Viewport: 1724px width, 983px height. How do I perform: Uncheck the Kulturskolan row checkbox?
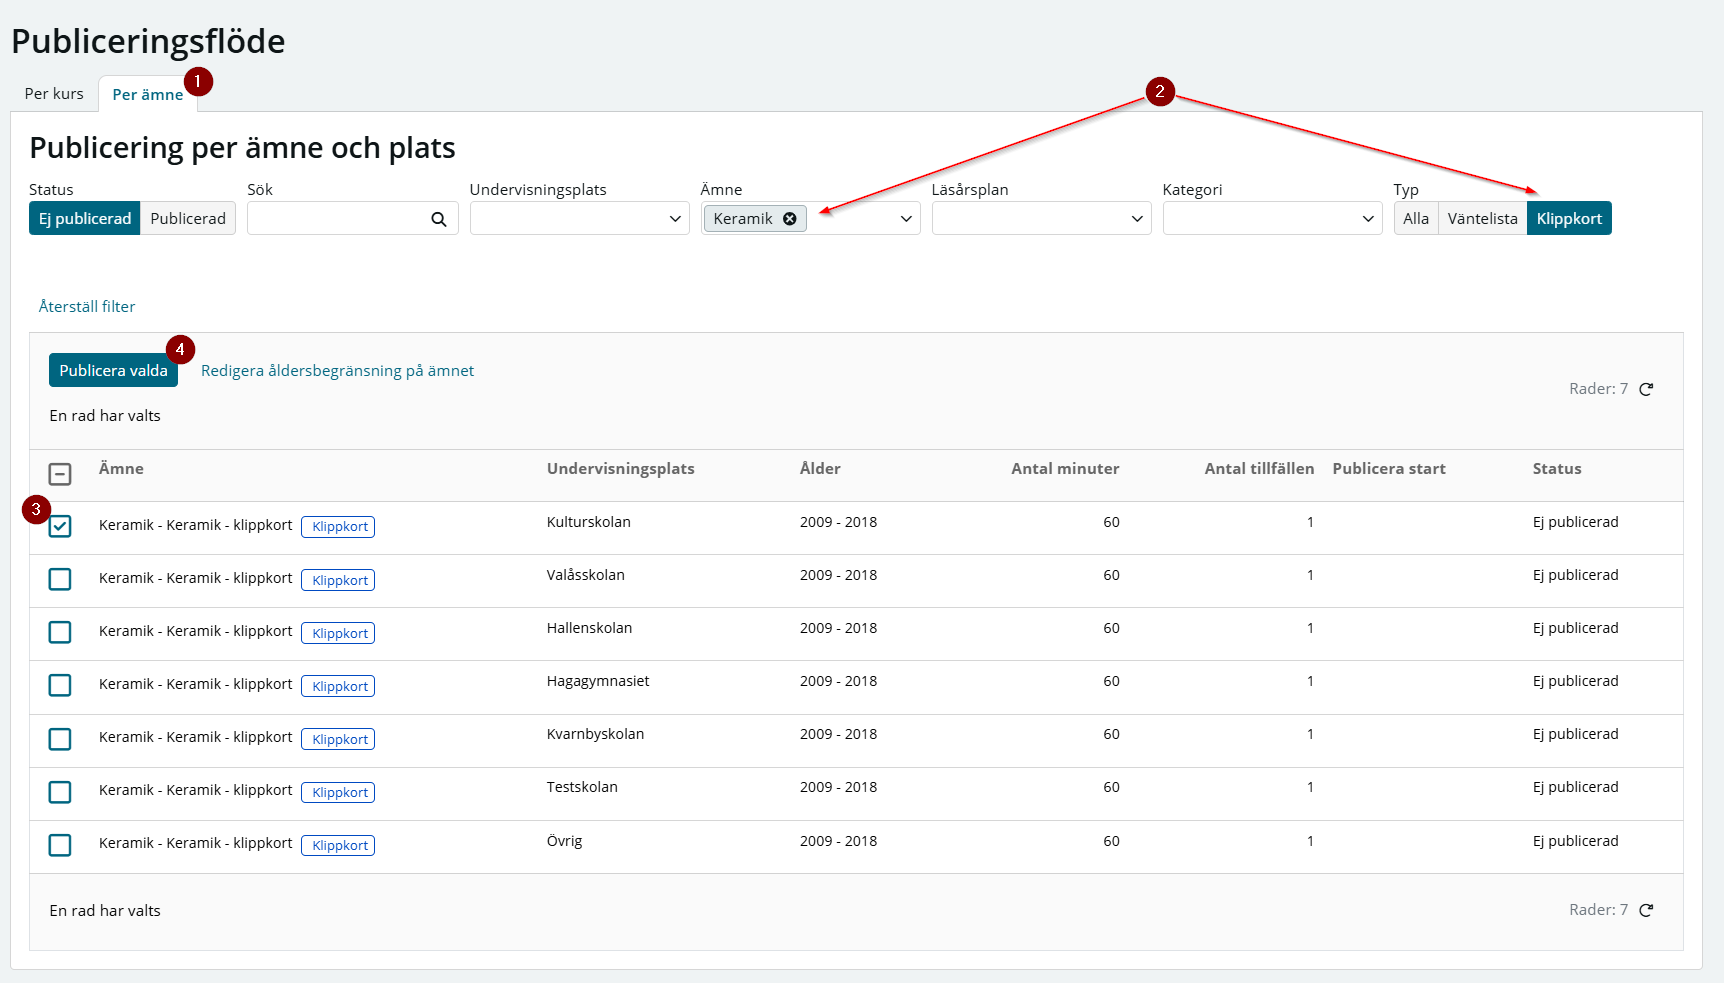60,526
